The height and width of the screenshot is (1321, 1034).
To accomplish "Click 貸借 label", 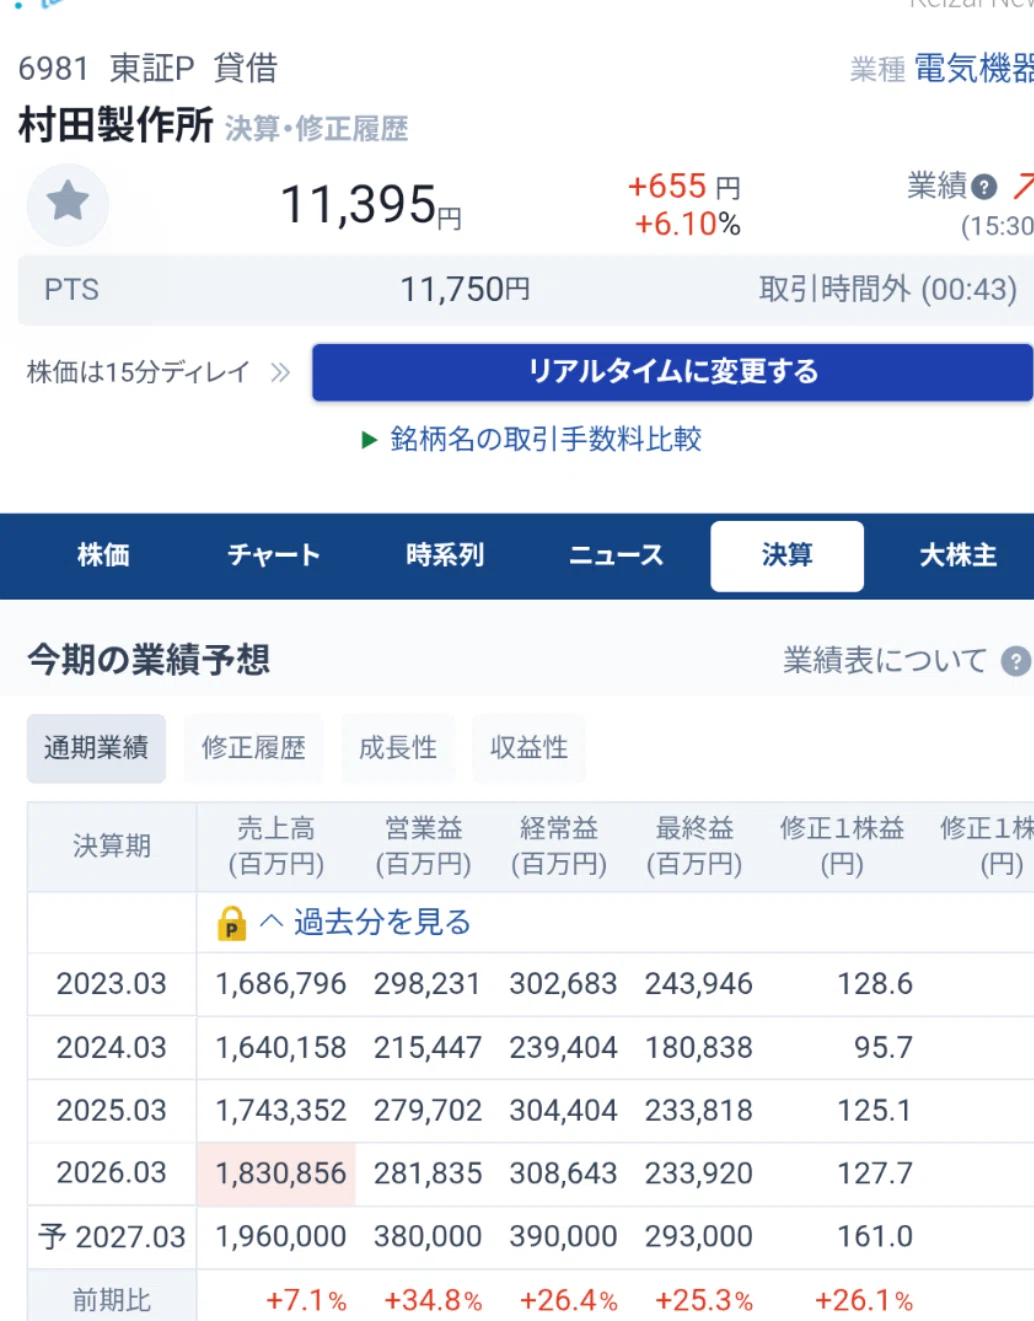I will (x=245, y=68).
